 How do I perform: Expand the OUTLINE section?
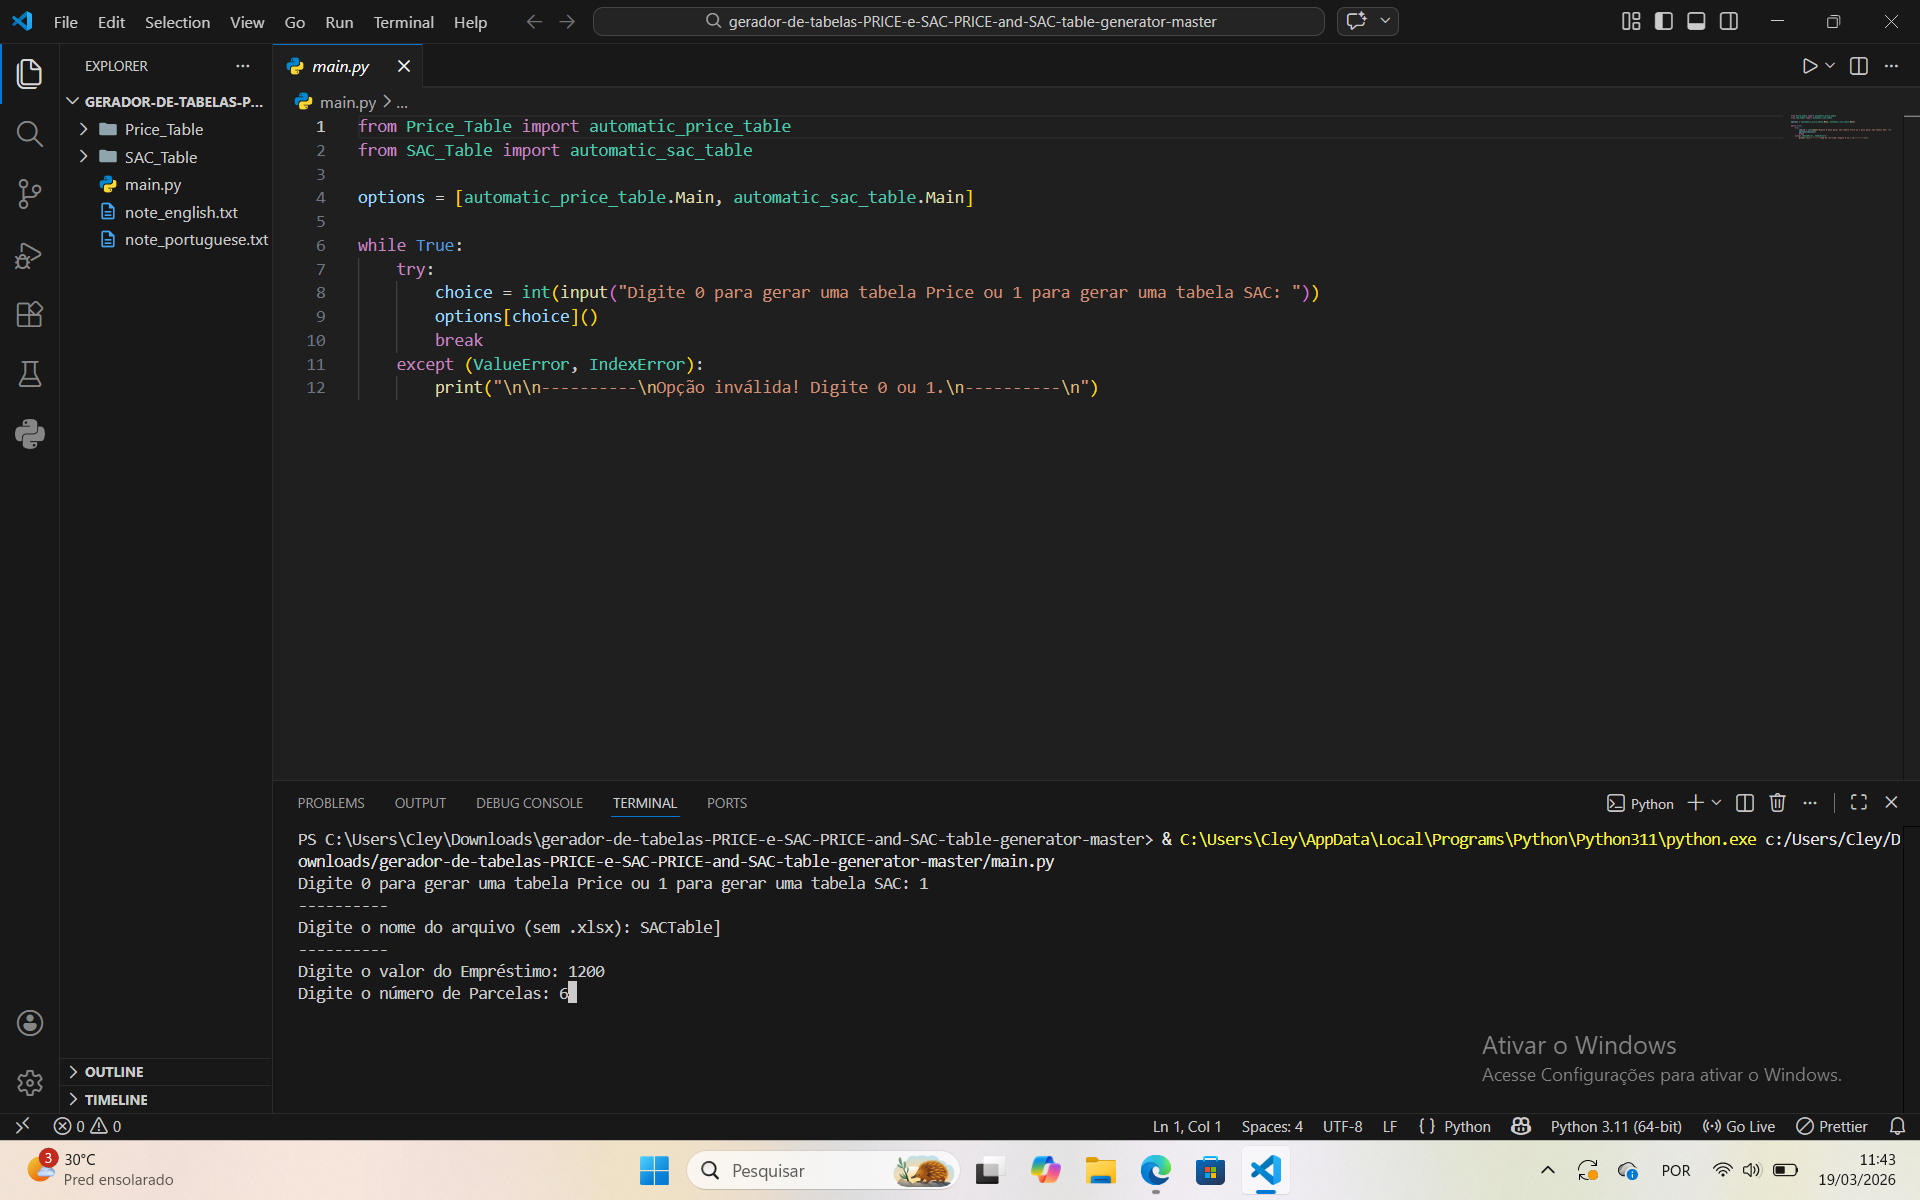(114, 1072)
